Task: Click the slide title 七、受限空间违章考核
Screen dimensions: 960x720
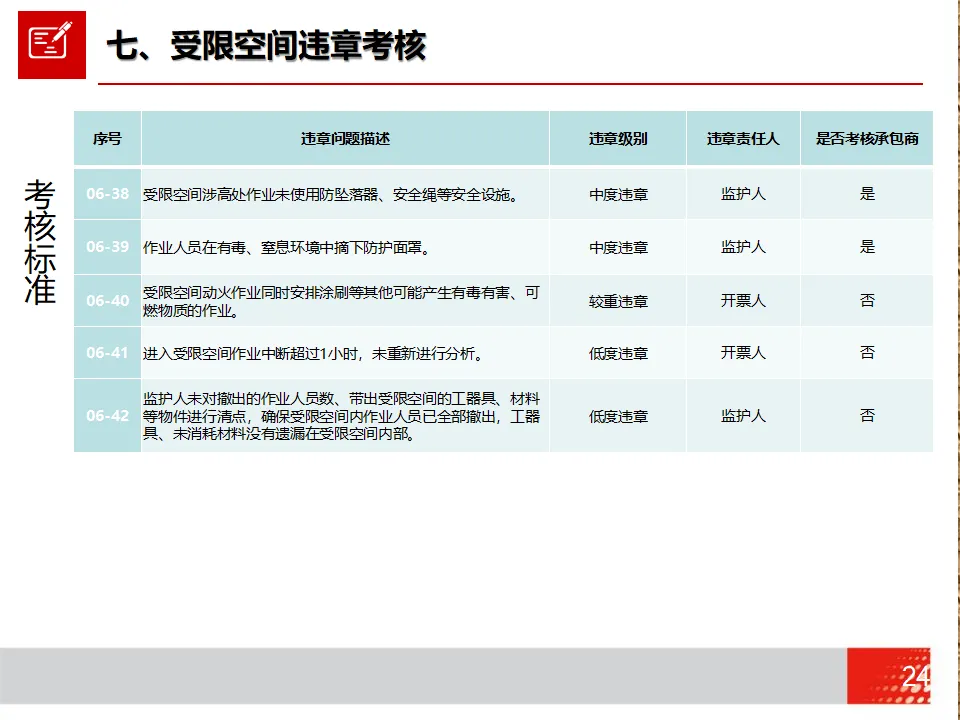Action: click(x=266, y=46)
